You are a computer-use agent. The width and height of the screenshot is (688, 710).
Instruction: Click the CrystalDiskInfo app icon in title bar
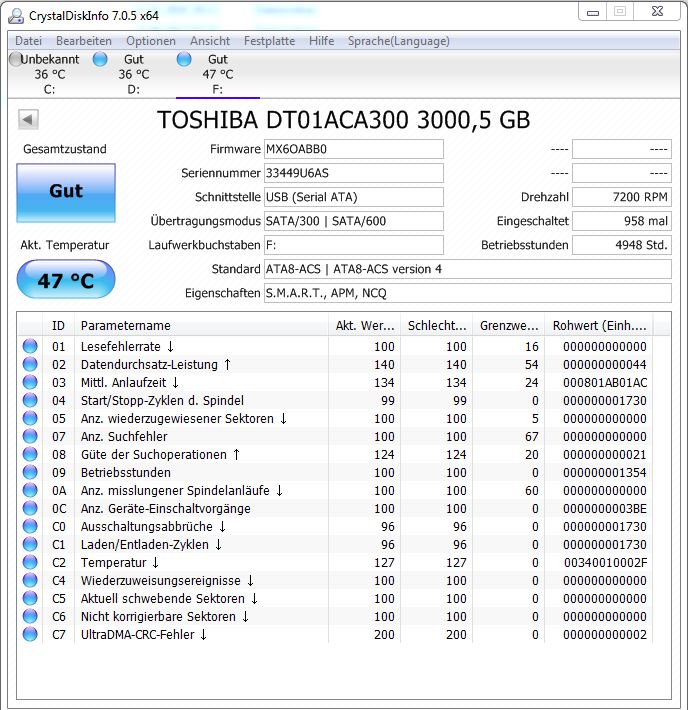(x=16, y=15)
